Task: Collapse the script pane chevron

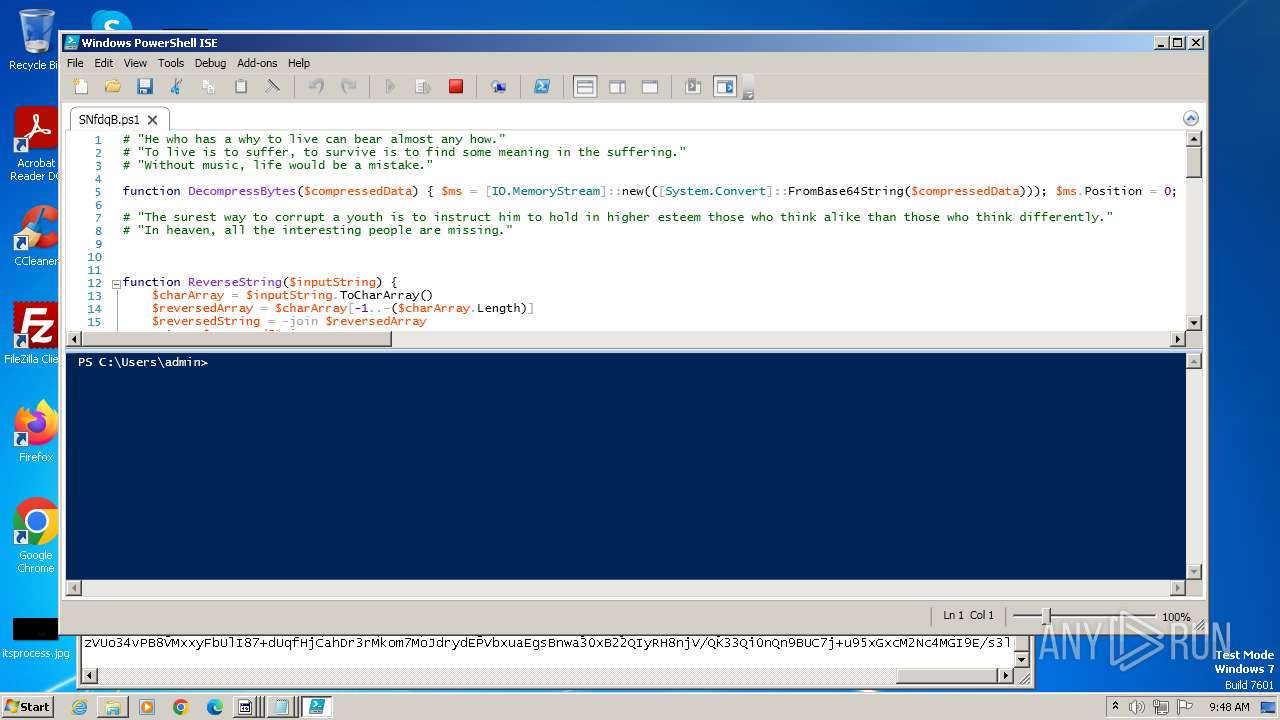Action: 1190,118
